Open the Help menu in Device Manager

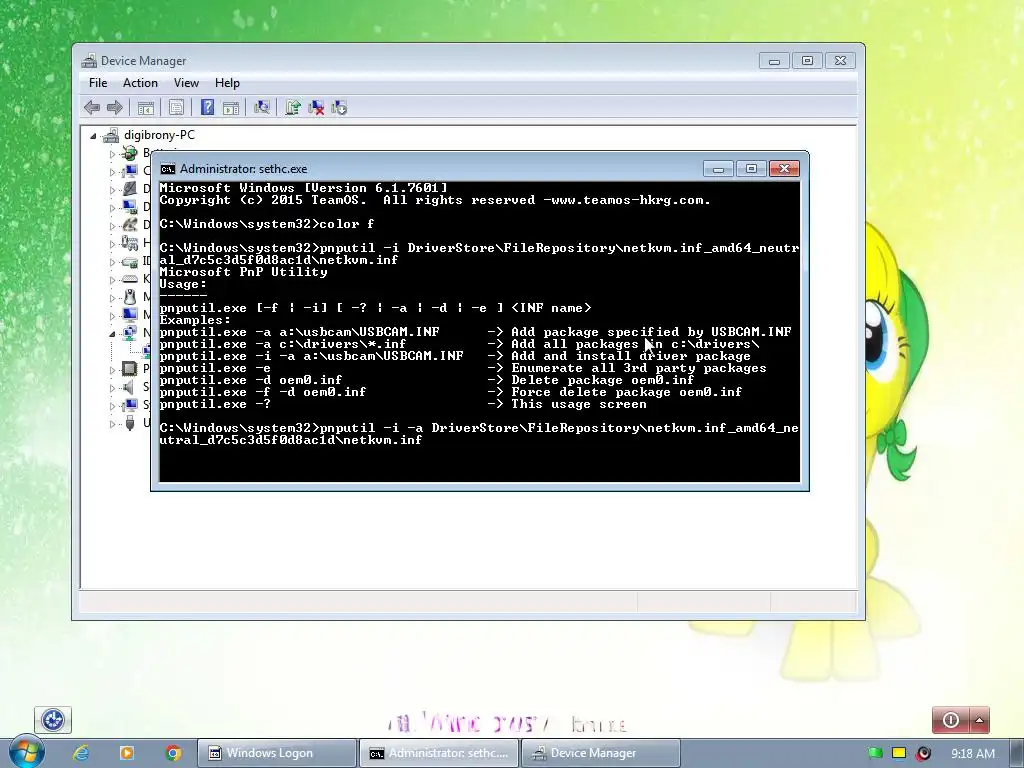click(227, 83)
